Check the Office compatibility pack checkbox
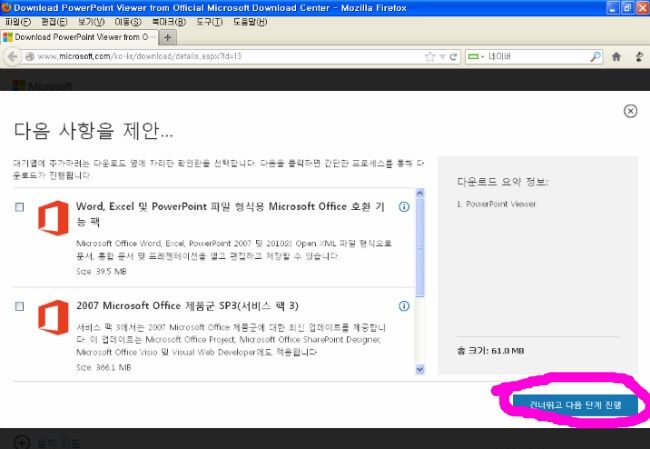650x449 pixels. (x=19, y=207)
